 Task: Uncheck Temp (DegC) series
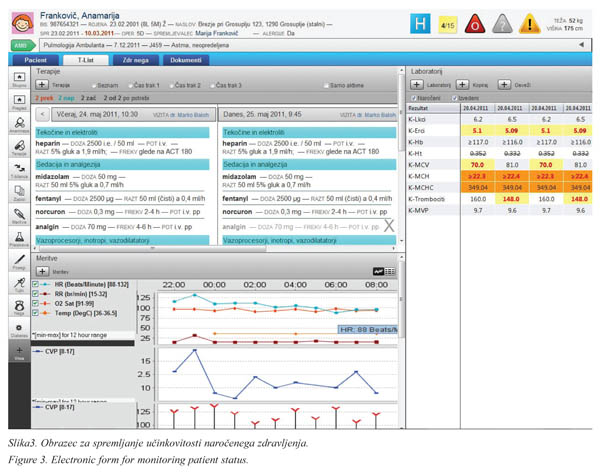pos(35,313)
